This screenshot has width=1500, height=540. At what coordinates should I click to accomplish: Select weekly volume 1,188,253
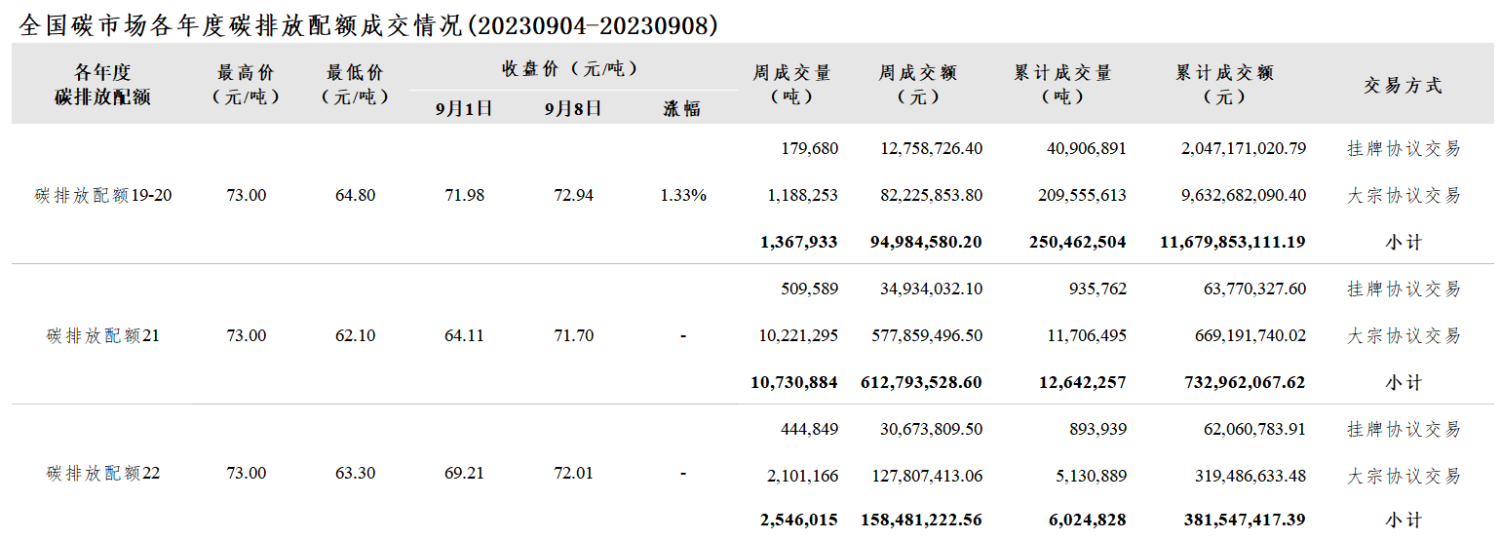pyautogui.click(x=802, y=196)
